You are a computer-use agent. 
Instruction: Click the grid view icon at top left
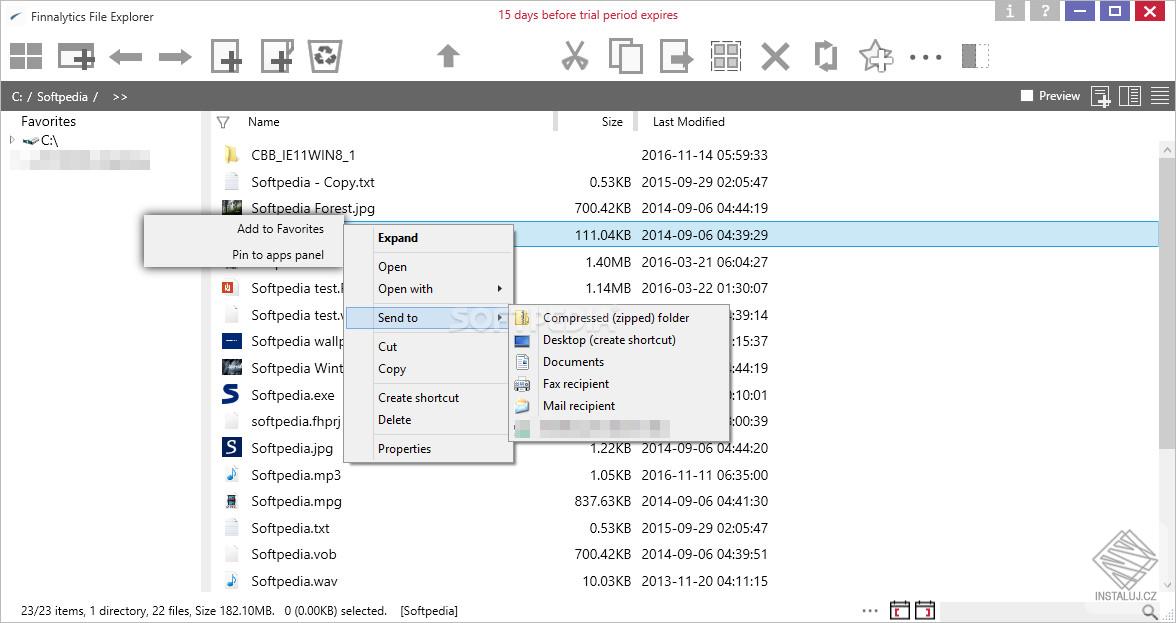point(25,56)
